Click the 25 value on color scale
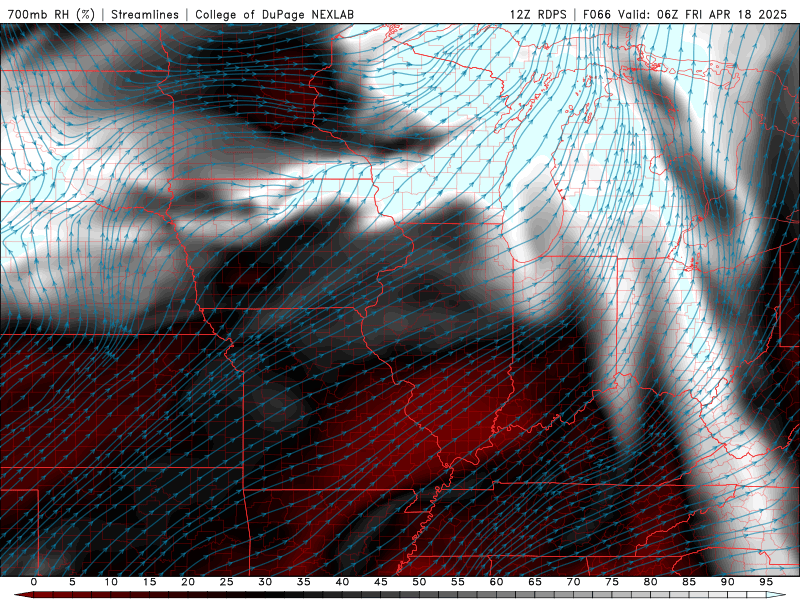Screen dimensions: 800x600 (x=227, y=582)
